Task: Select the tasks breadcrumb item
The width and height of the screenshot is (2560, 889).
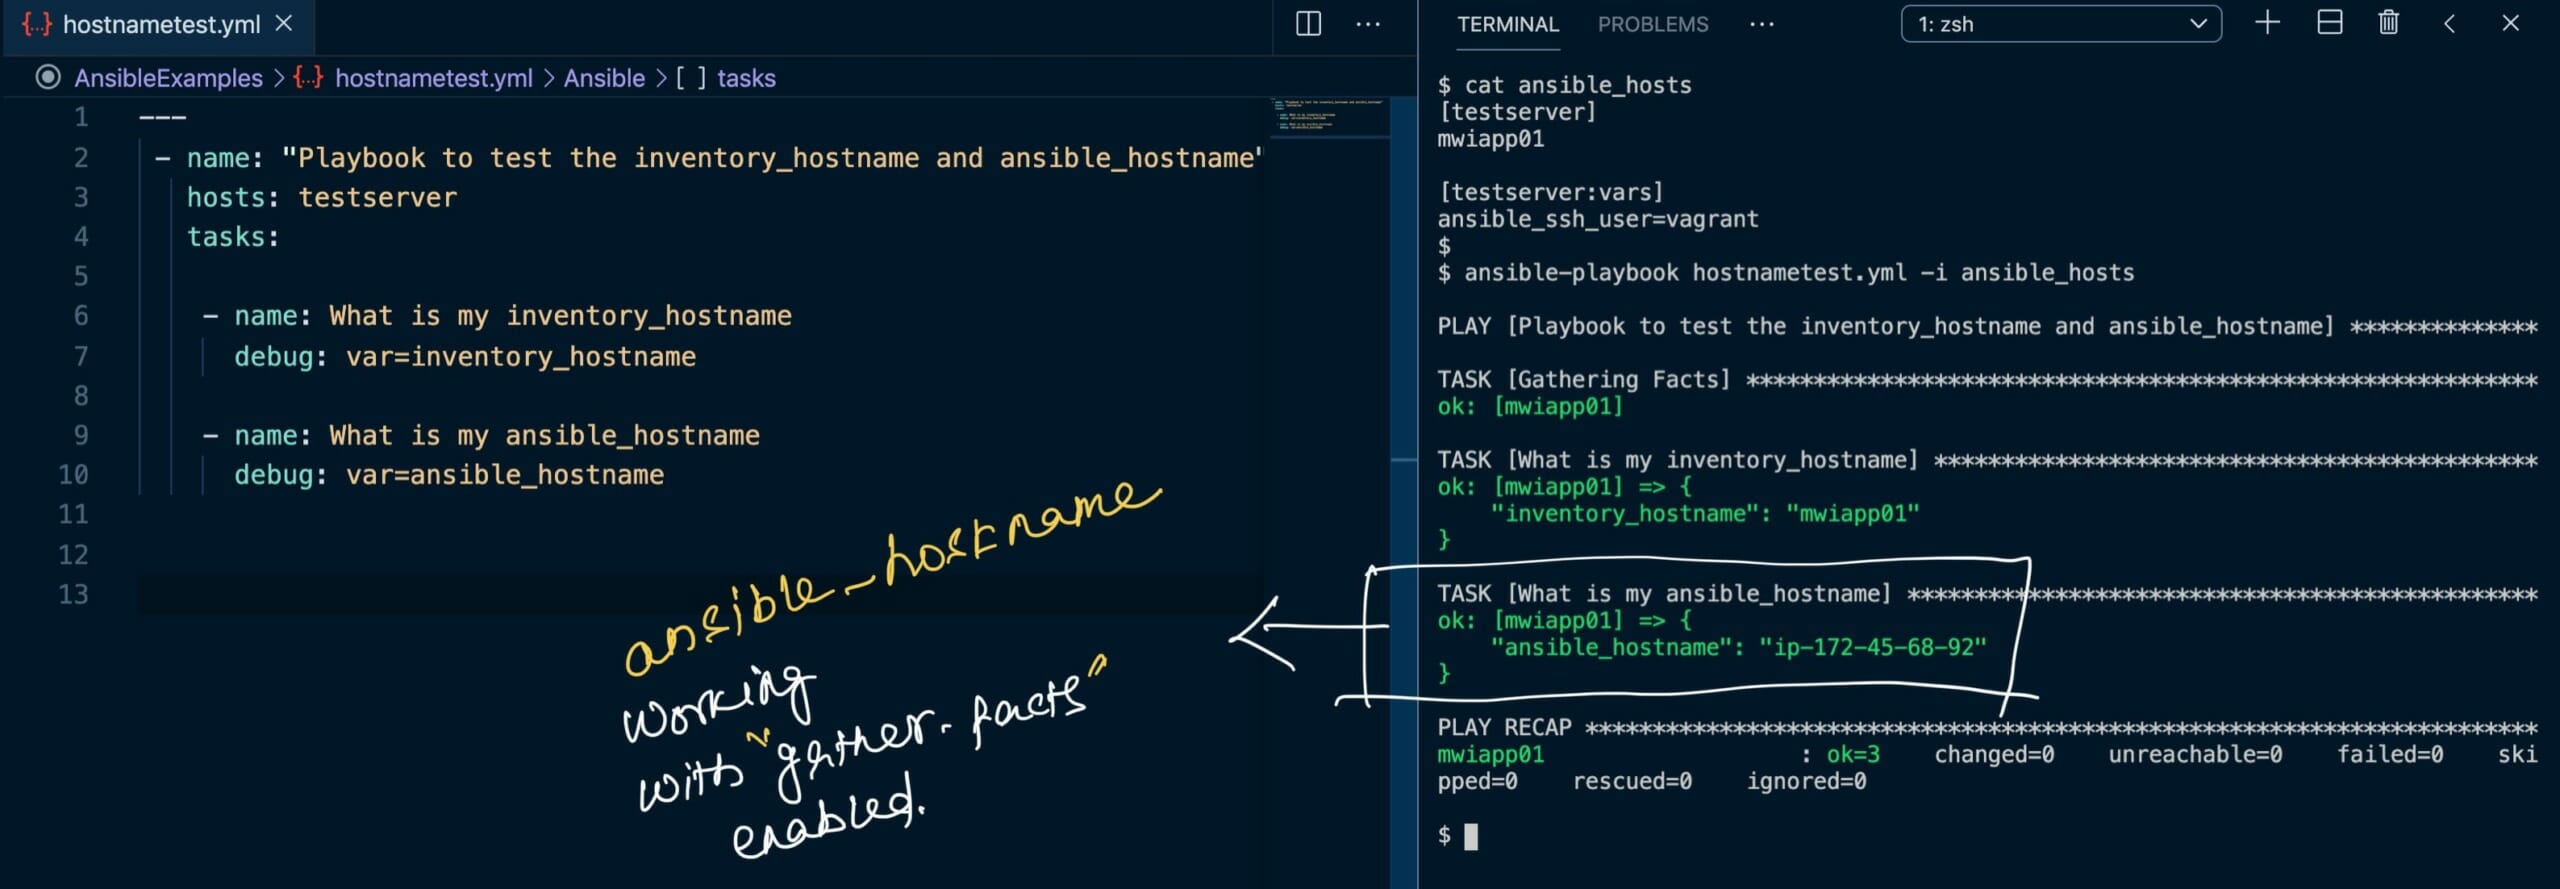Action: click(x=746, y=78)
